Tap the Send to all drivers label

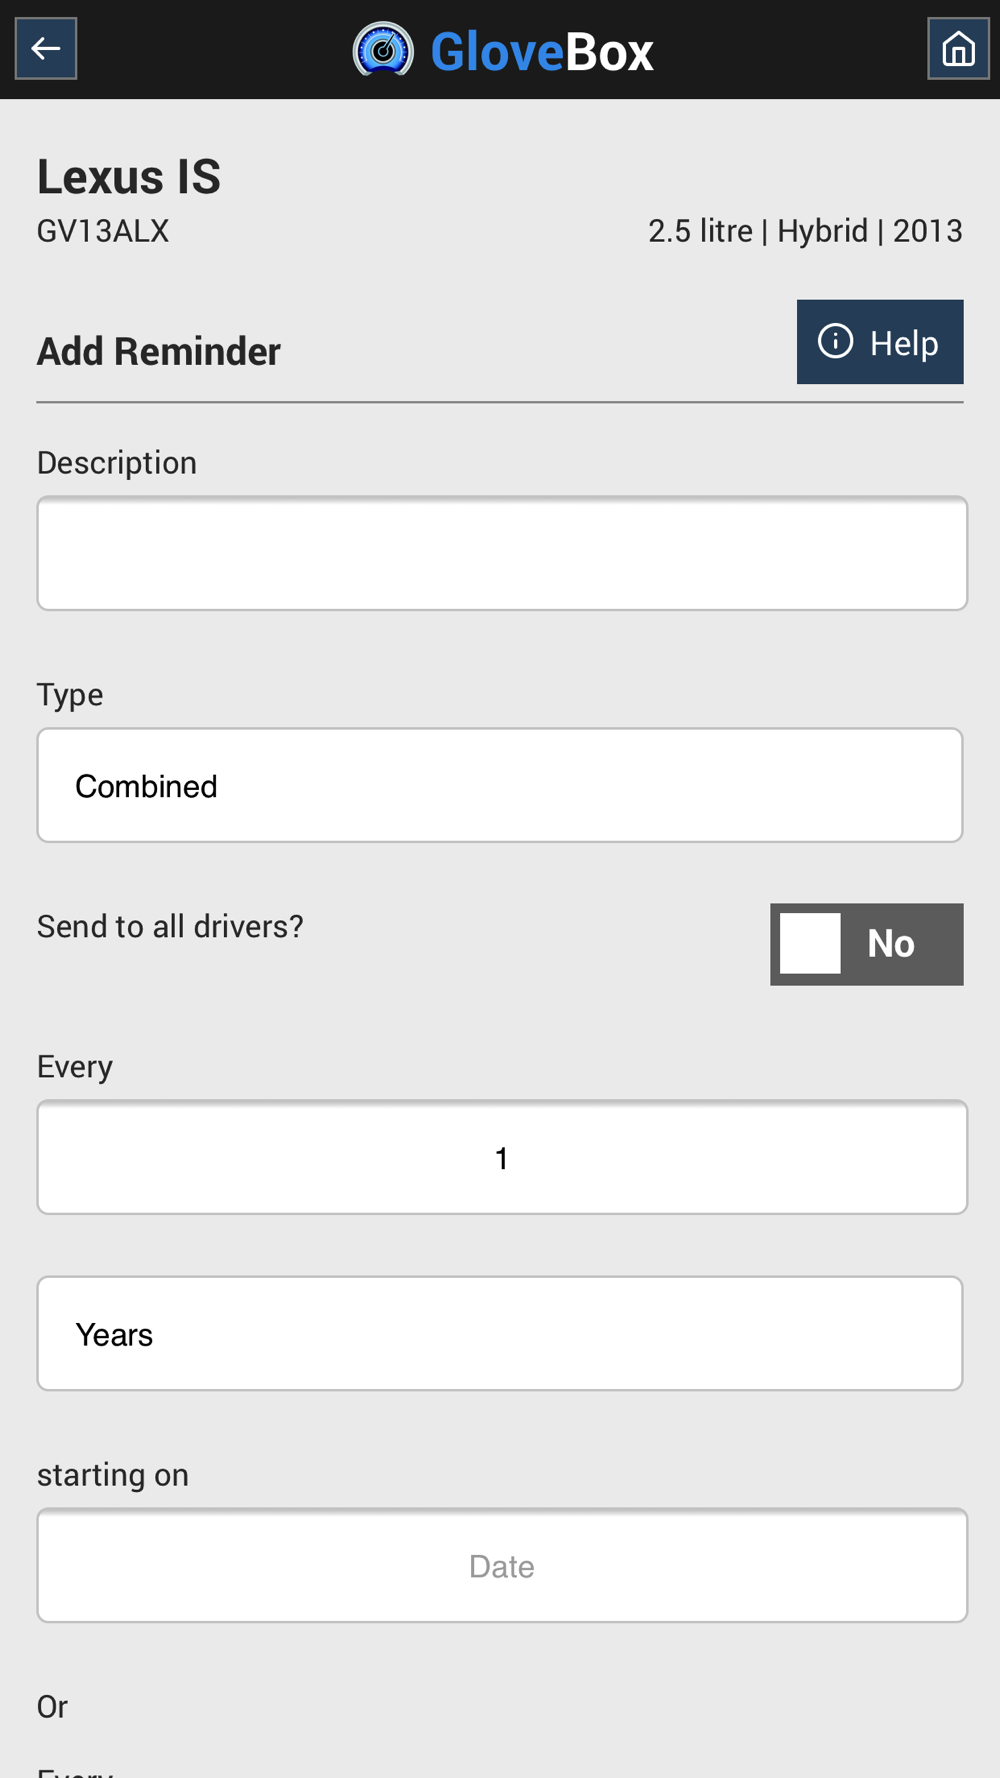pos(170,927)
